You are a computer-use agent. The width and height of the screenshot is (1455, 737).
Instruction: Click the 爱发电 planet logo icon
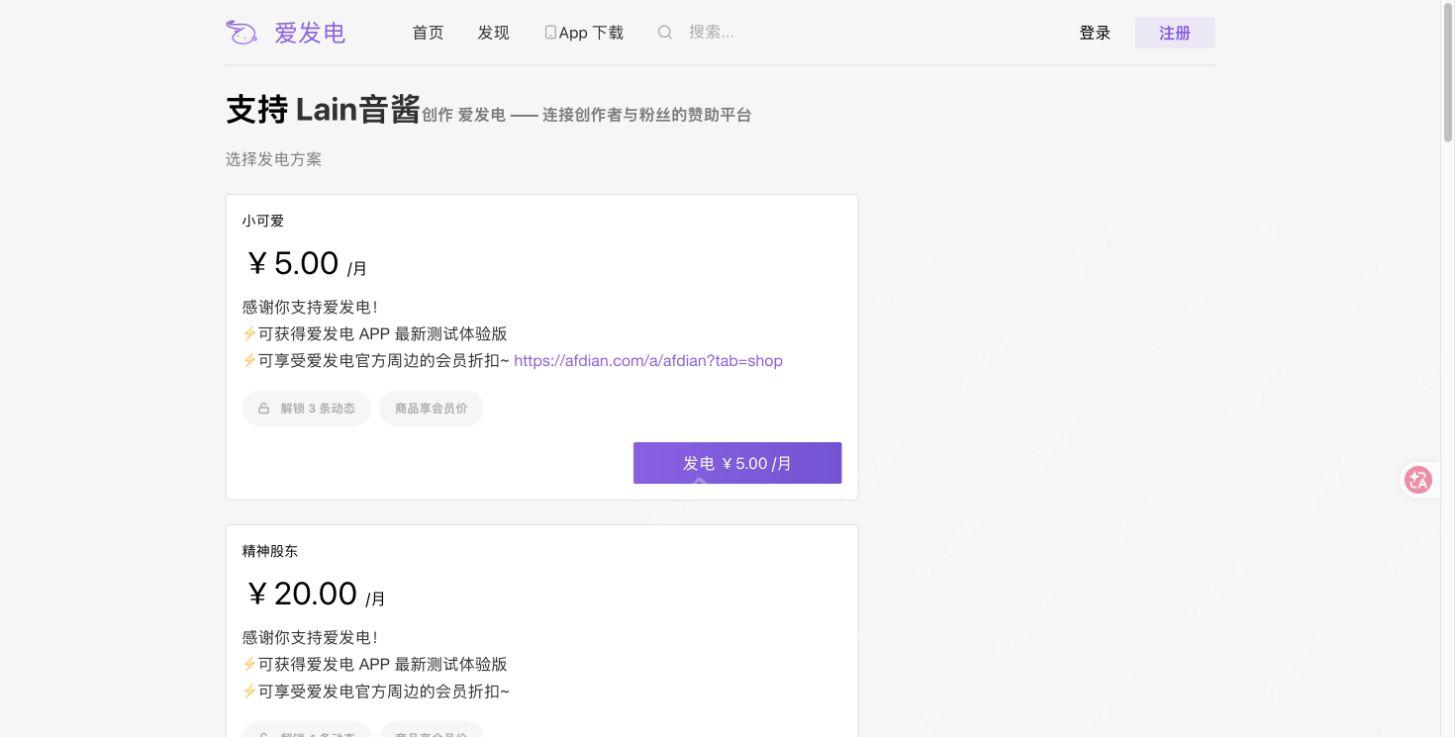coord(241,33)
